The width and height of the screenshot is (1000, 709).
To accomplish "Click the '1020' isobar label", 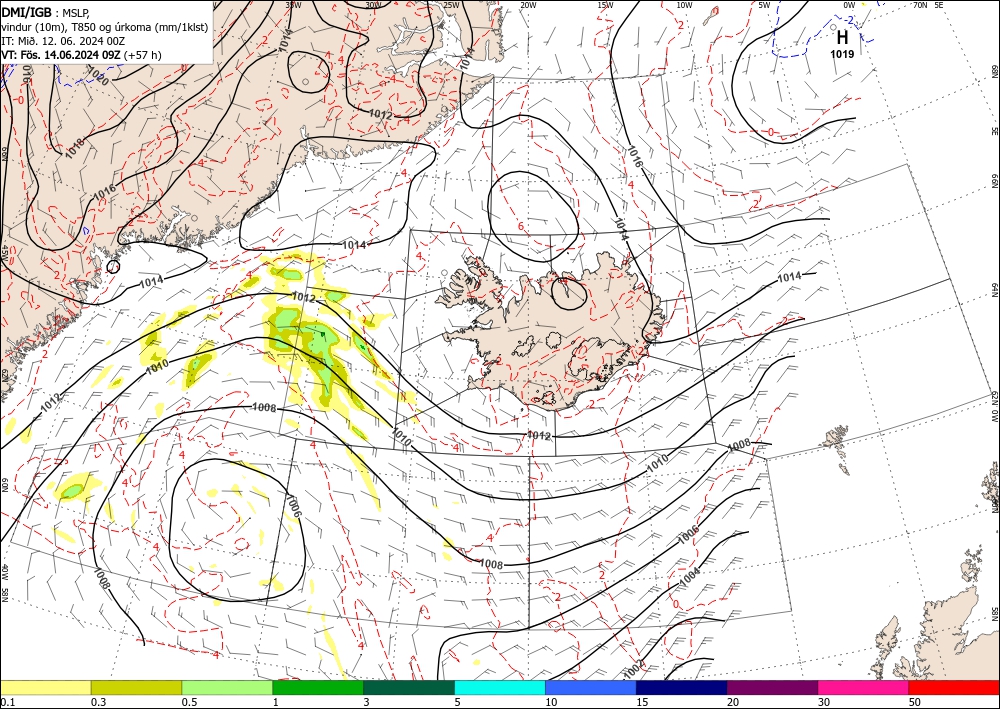I will click(x=97, y=77).
